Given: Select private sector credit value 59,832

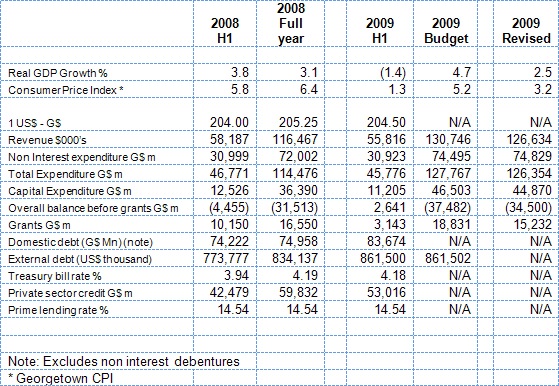Looking at the screenshot, I should coord(298,293).
